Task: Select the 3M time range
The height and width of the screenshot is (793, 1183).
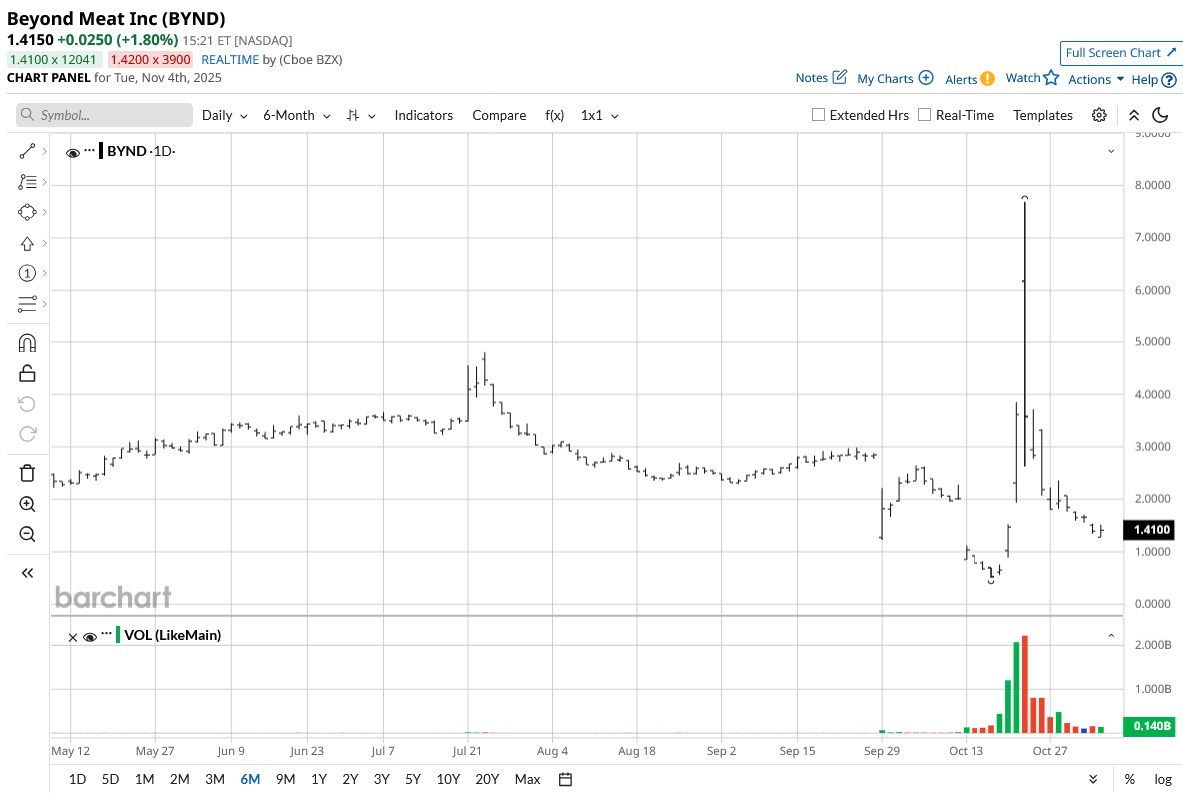Action: tap(215, 779)
